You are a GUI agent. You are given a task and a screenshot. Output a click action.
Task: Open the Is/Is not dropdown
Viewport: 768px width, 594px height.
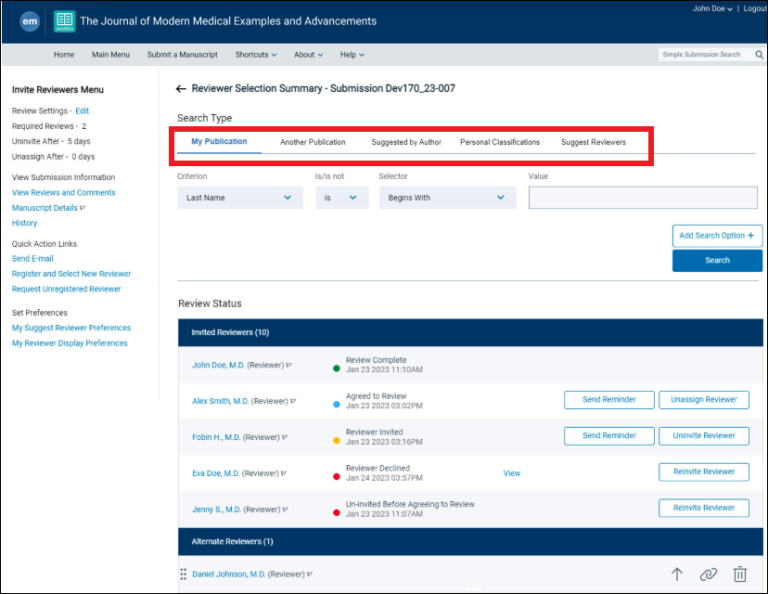click(340, 198)
